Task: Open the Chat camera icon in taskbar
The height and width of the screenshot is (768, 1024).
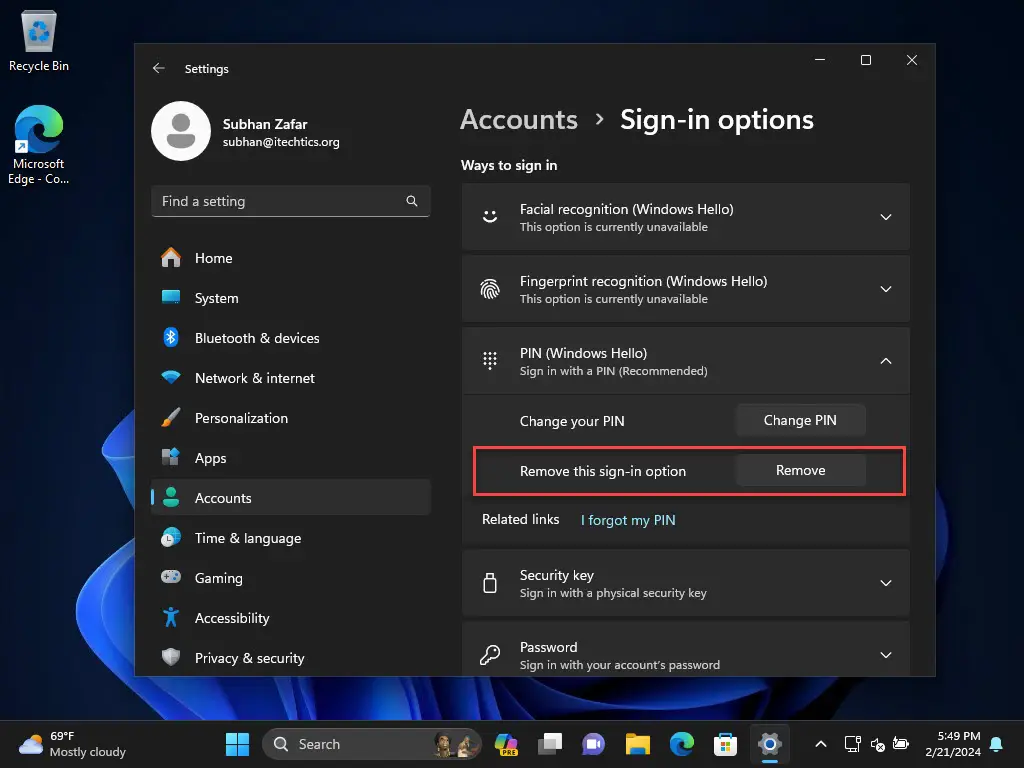Action: (593, 744)
